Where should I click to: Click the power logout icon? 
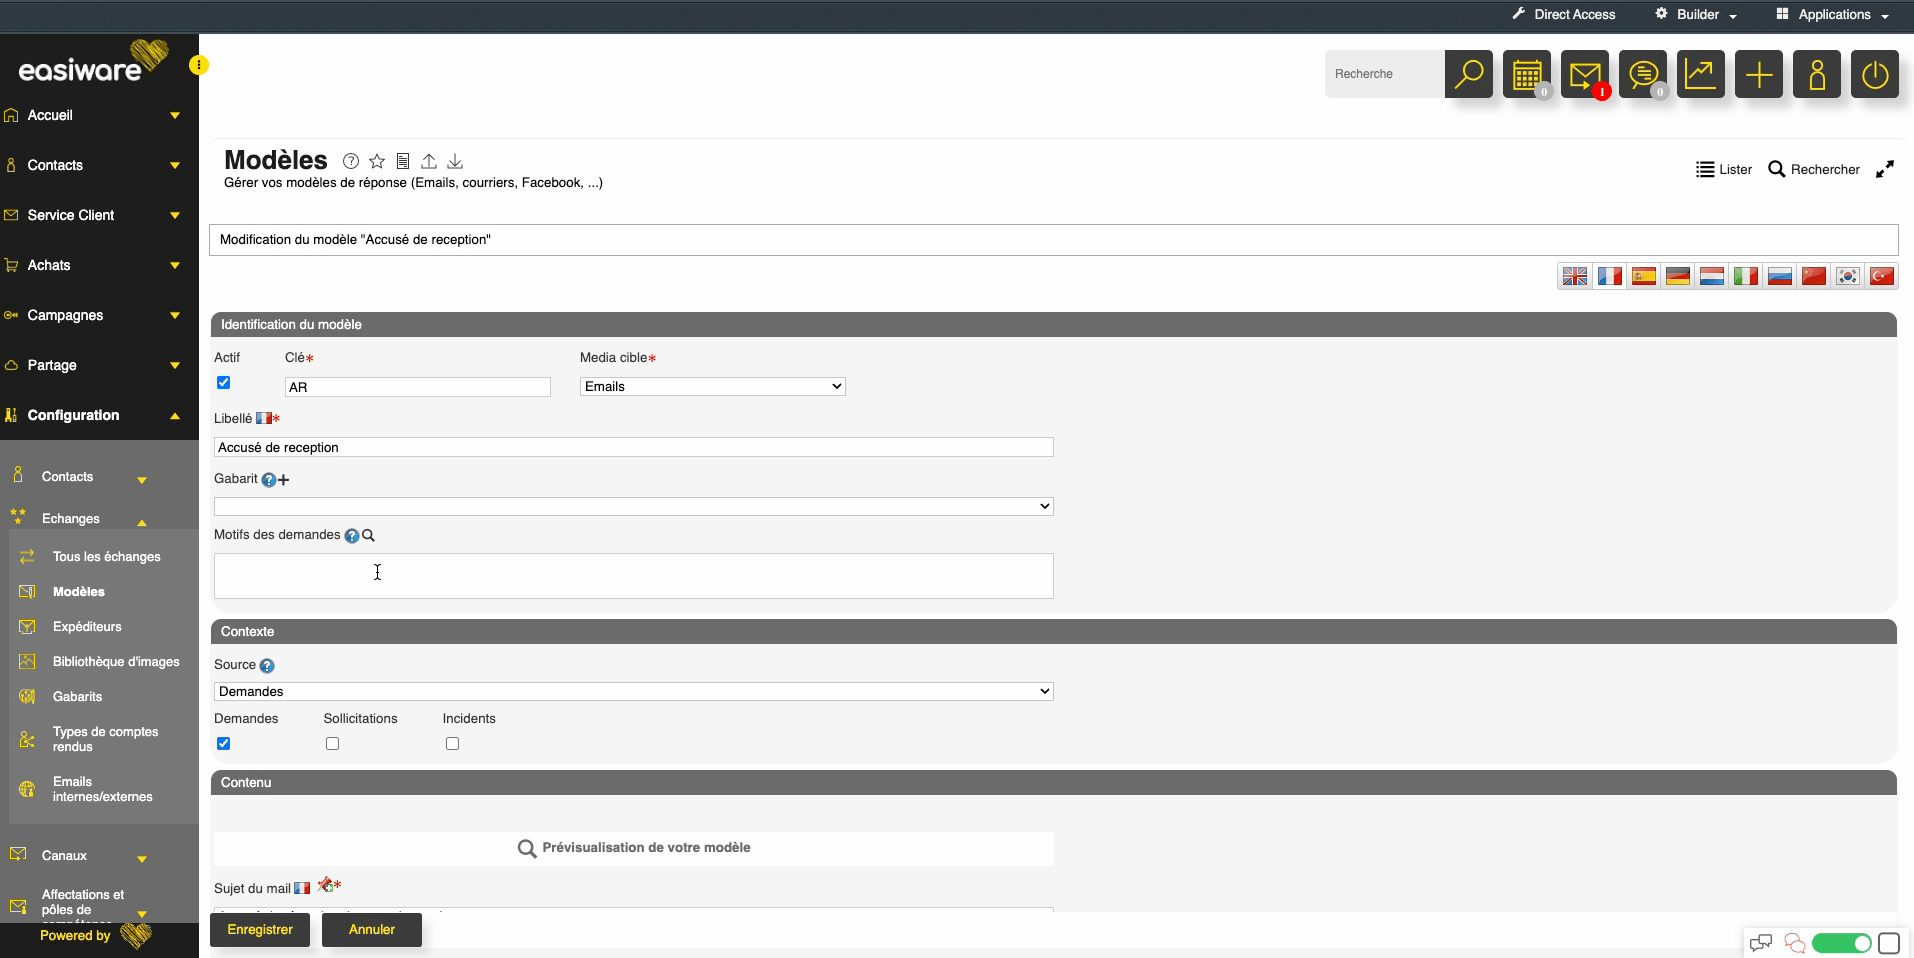pos(1874,74)
